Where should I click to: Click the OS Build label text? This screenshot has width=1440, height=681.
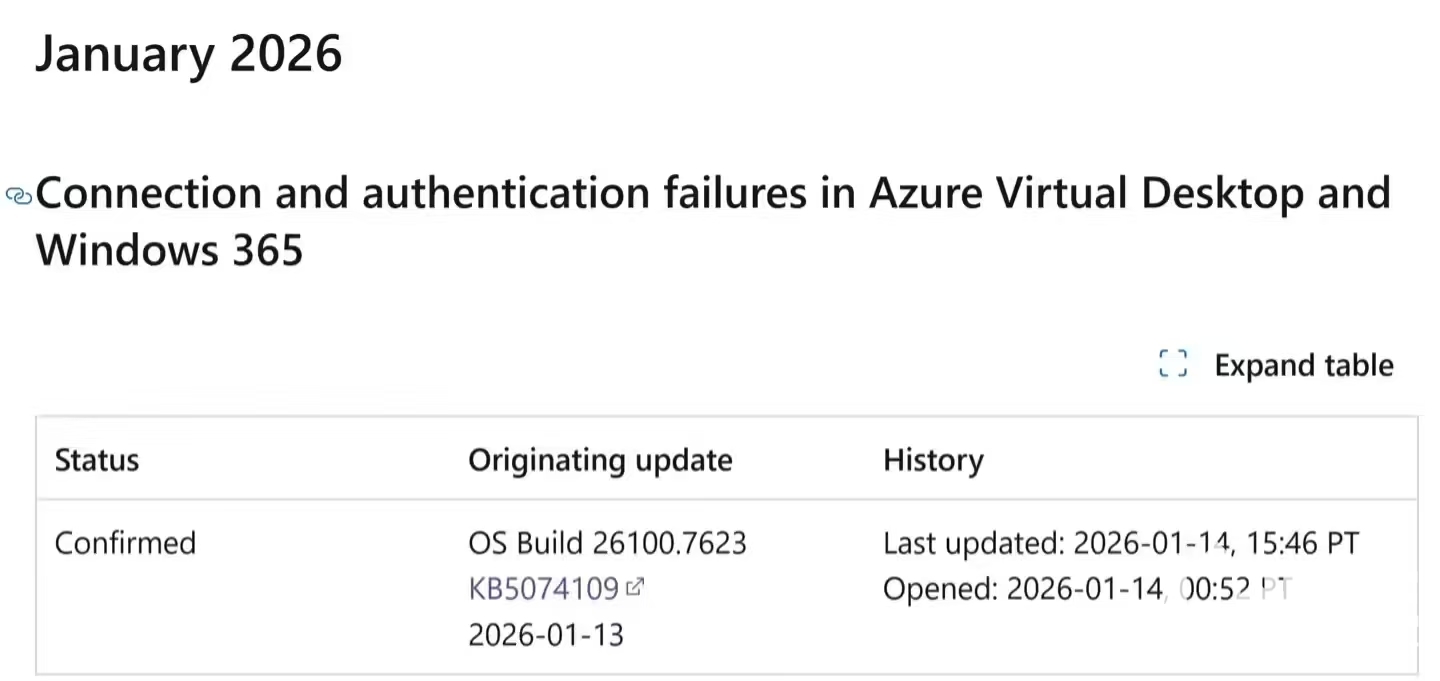pos(525,543)
